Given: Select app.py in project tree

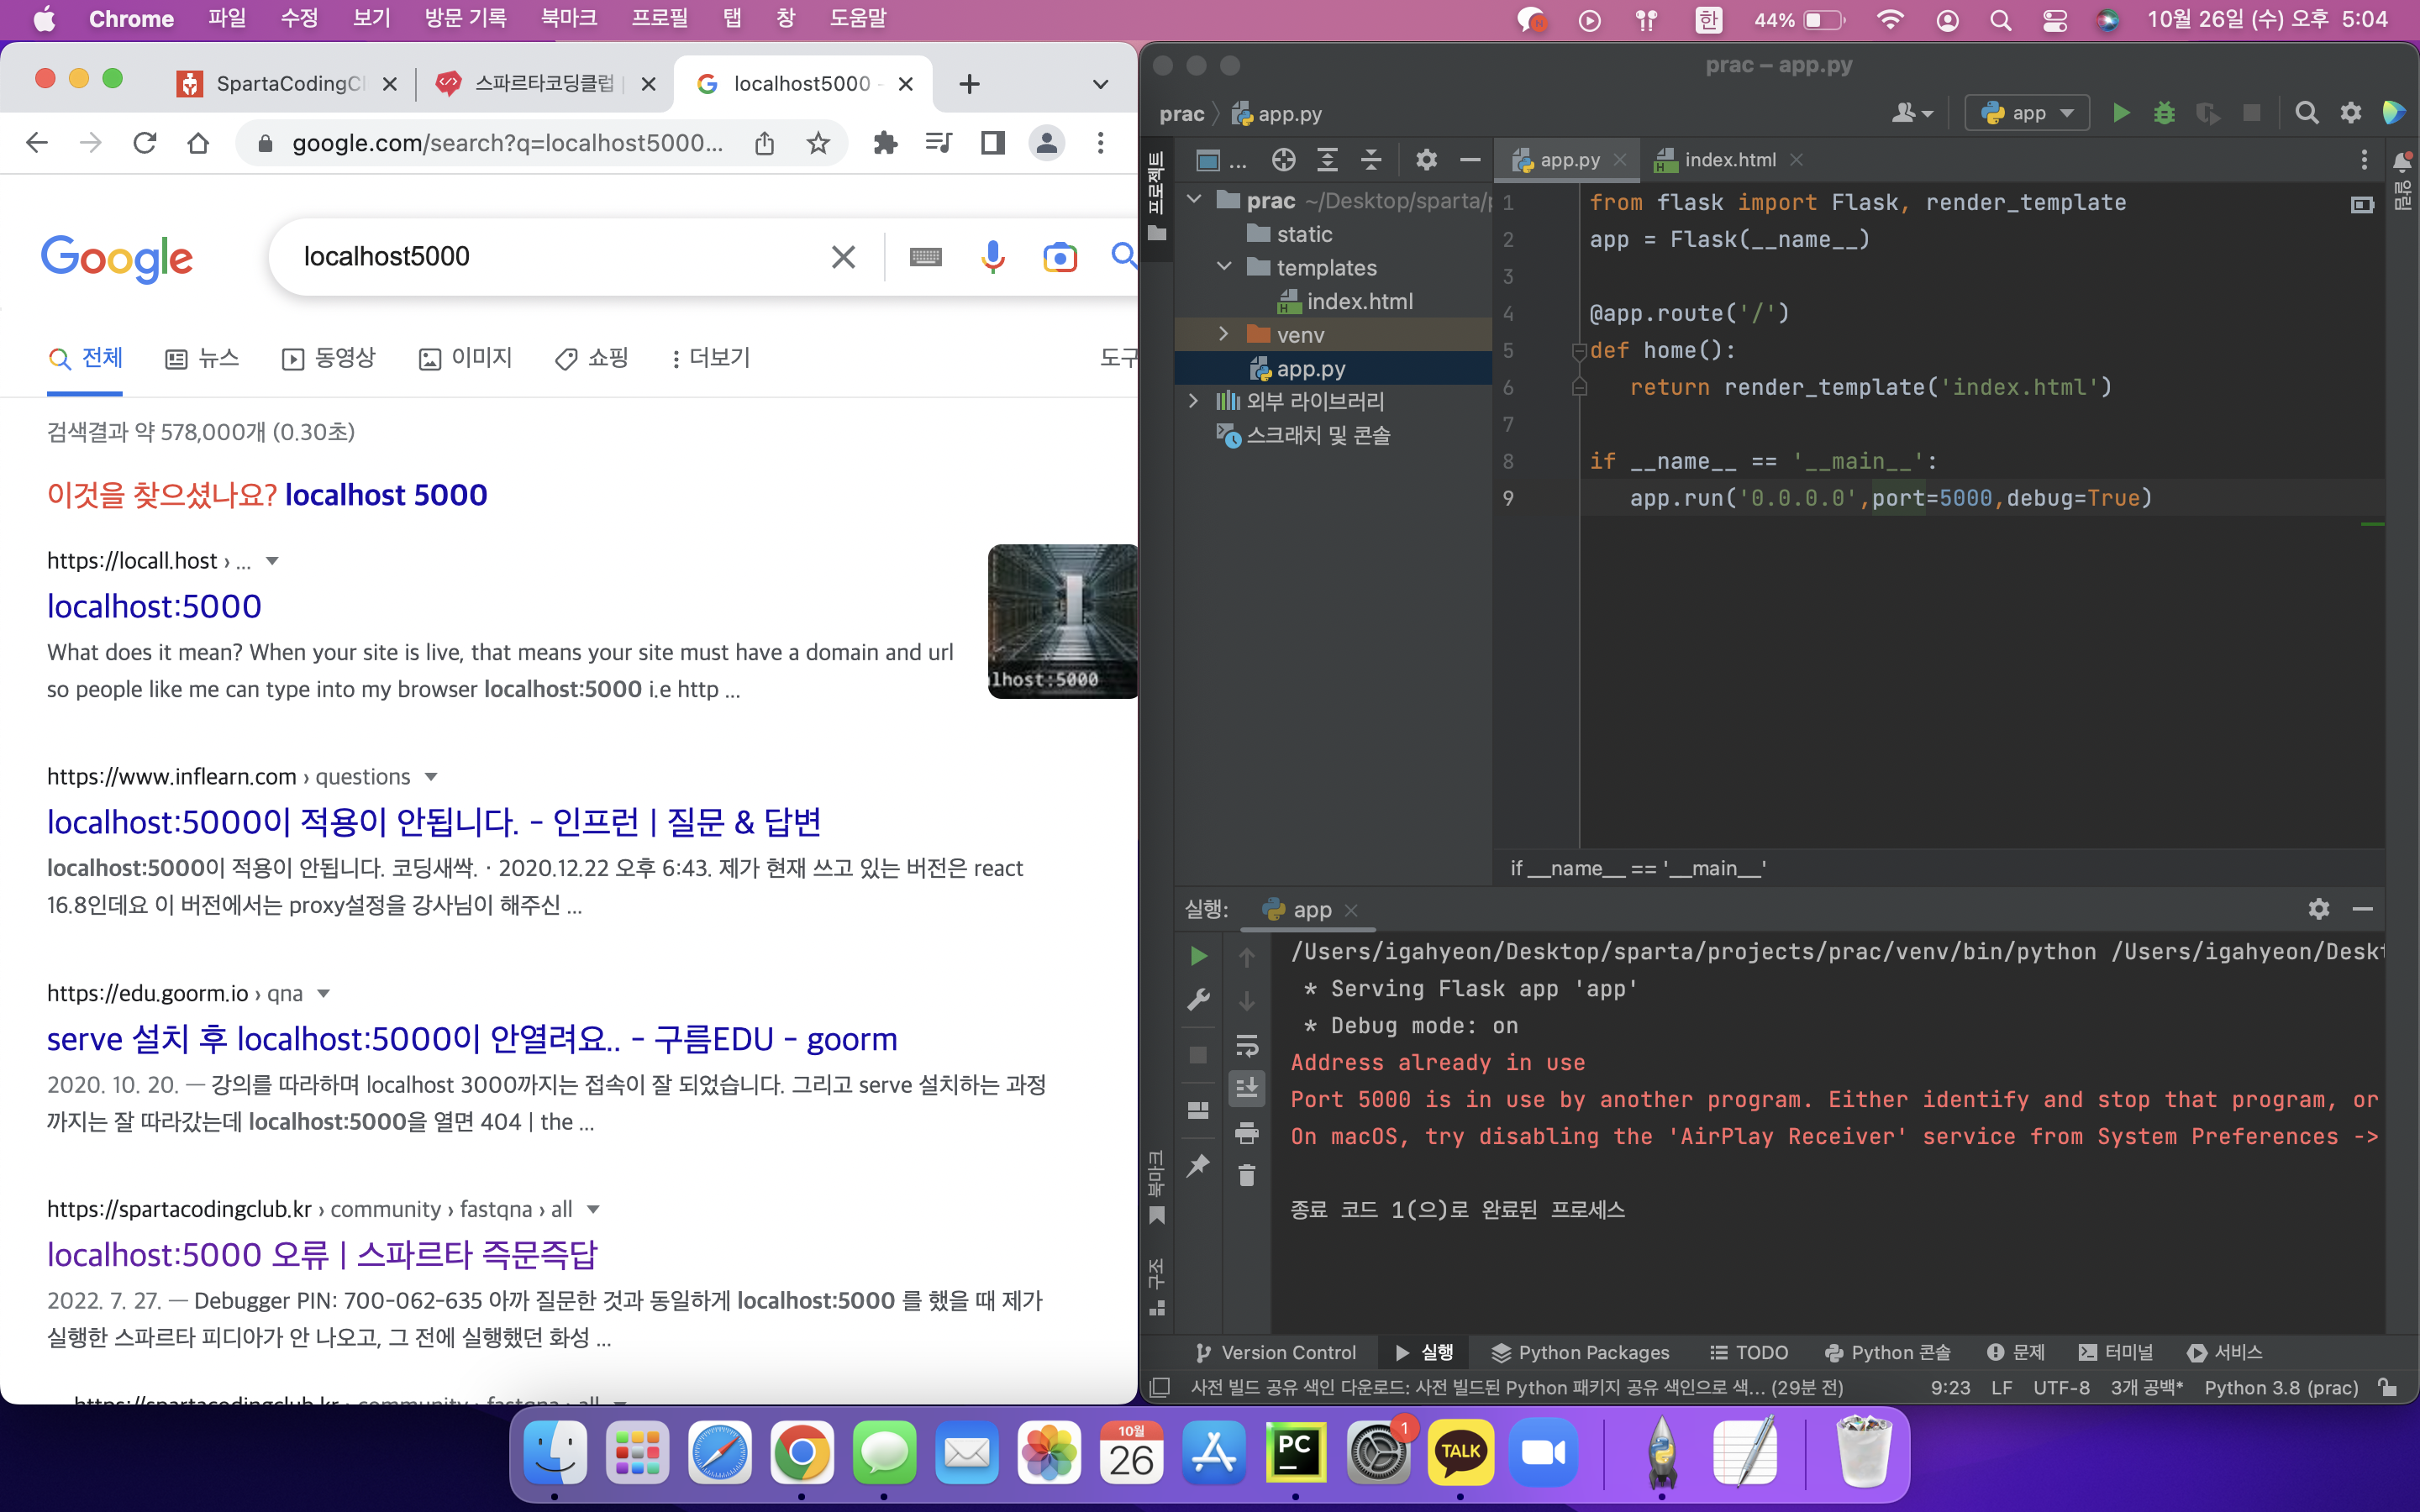Looking at the screenshot, I should 1310,369.
